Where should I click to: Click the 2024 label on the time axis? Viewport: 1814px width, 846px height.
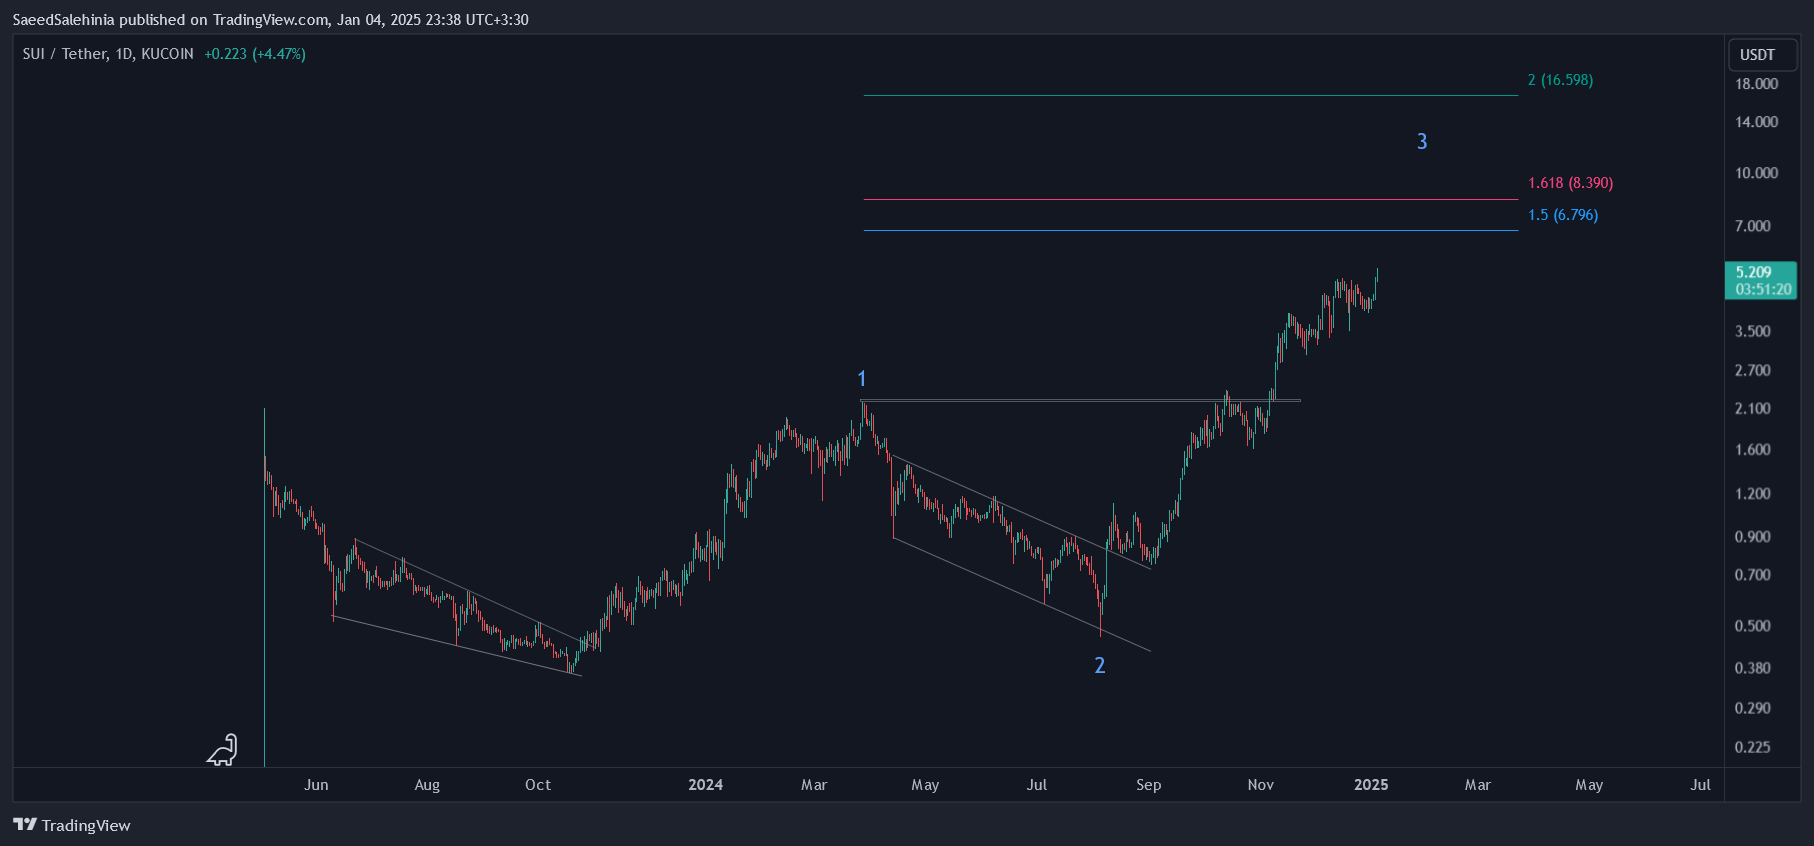pyautogui.click(x=706, y=785)
